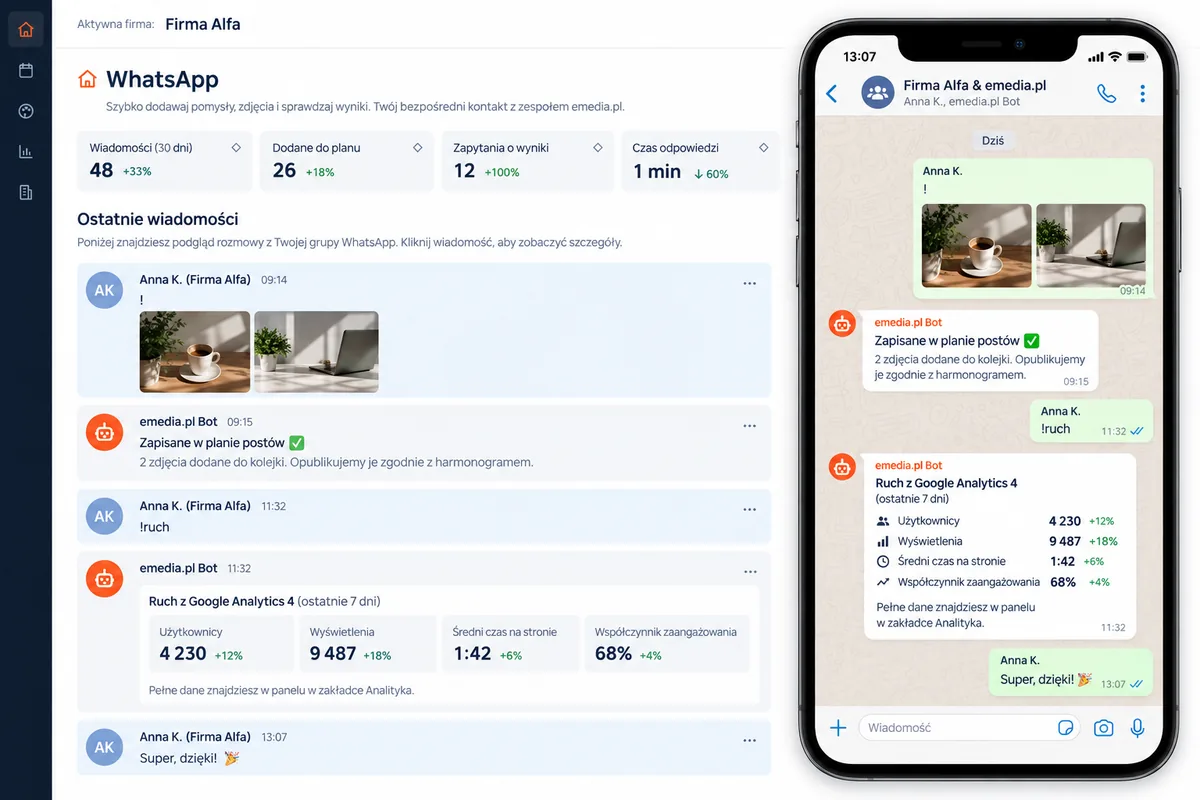The image size is (1200, 800).
Task: Tap bot avatar beside phone Google Analytics message
Action: click(842, 466)
